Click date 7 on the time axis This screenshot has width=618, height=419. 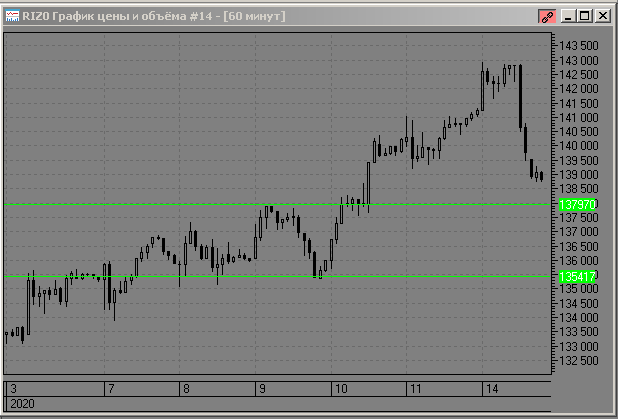111,389
